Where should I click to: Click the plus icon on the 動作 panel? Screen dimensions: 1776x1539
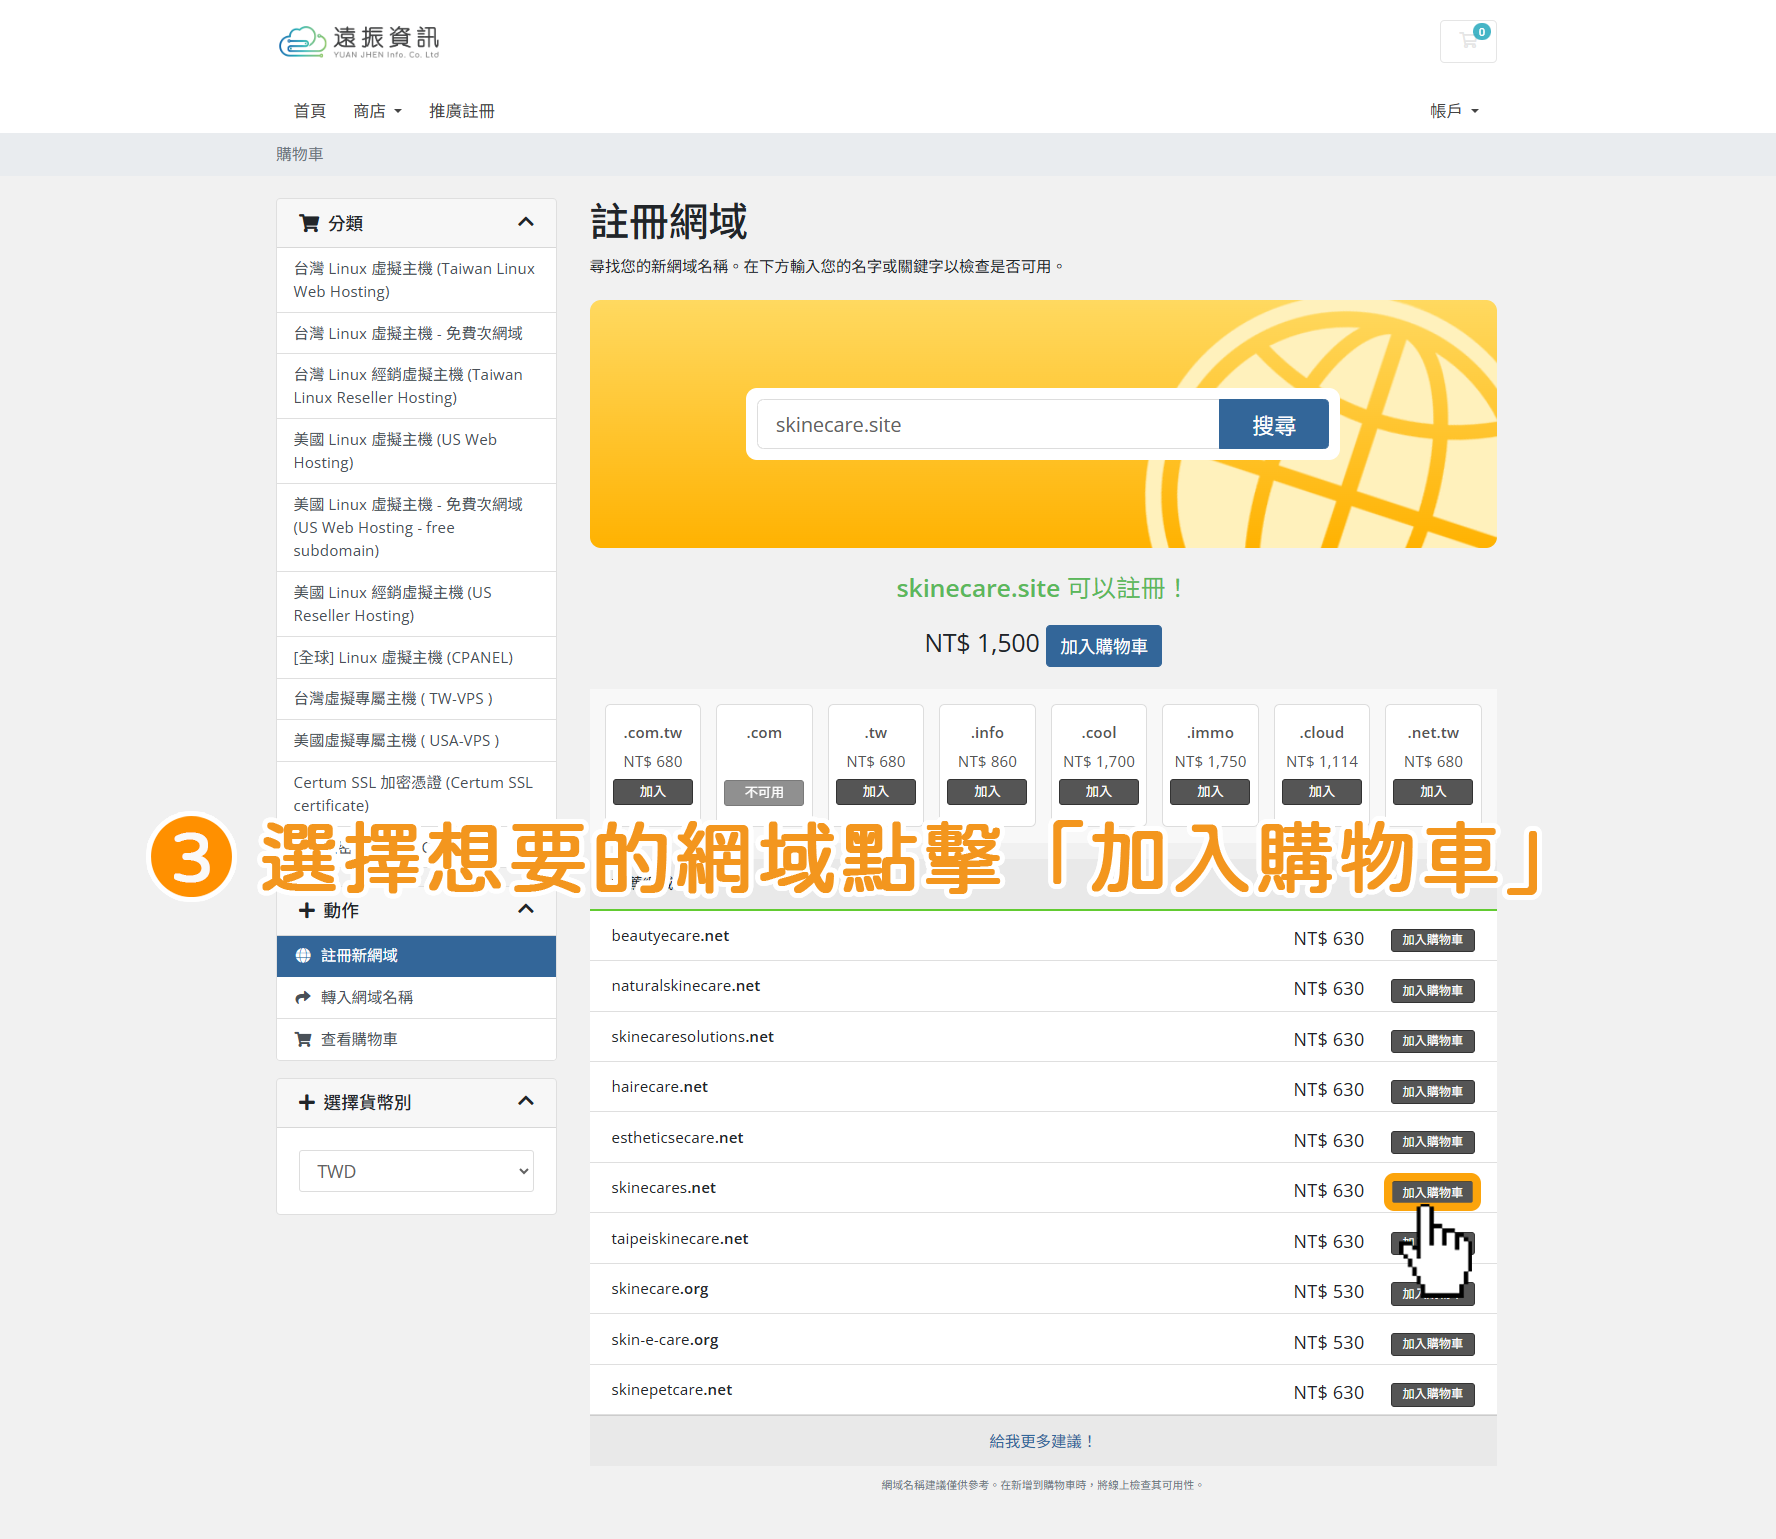[305, 910]
